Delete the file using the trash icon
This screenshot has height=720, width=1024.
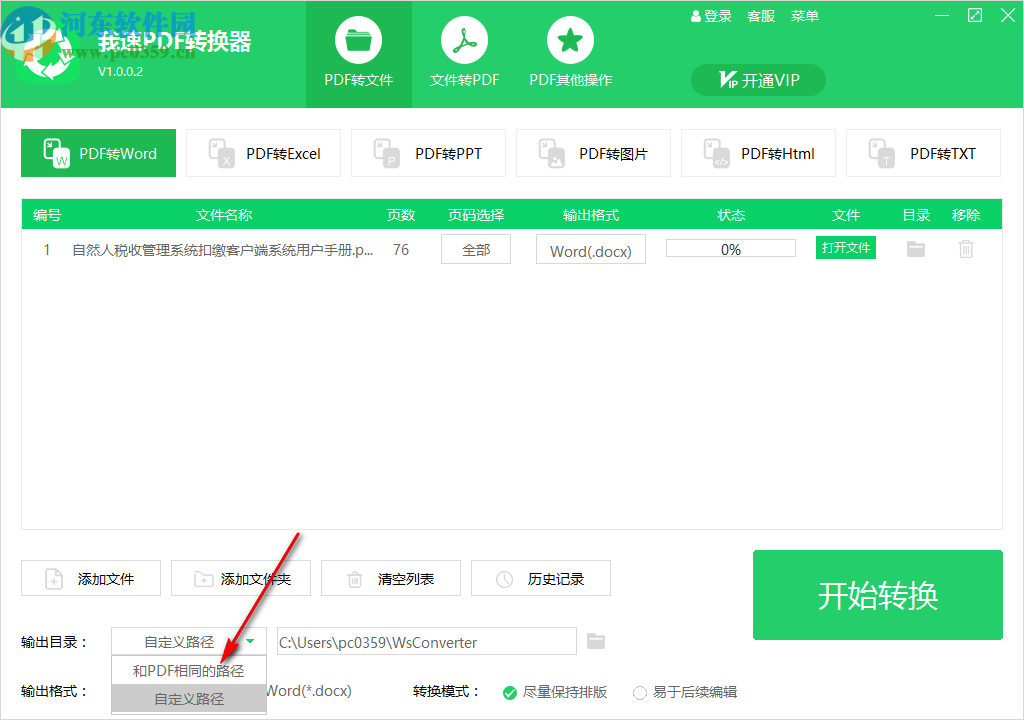966,248
